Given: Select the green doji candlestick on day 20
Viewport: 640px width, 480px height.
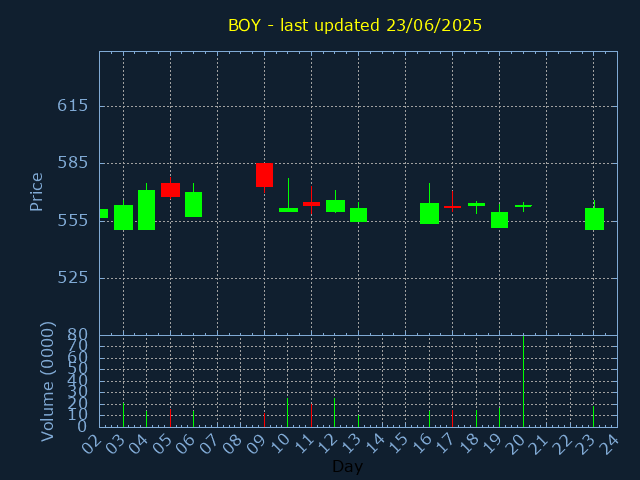Looking at the screenshot, I should coord(523,206).
